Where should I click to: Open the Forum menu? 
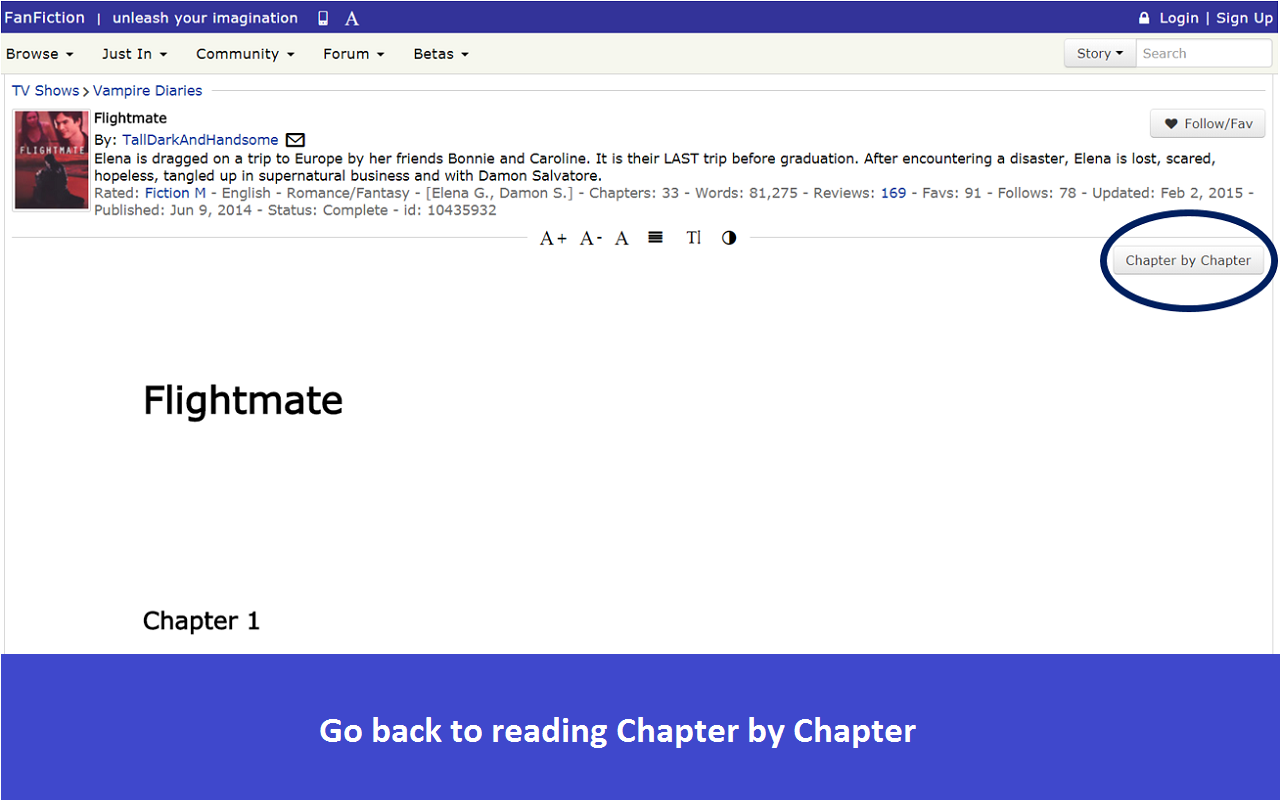pyautogui.click(x=352, y=54)
